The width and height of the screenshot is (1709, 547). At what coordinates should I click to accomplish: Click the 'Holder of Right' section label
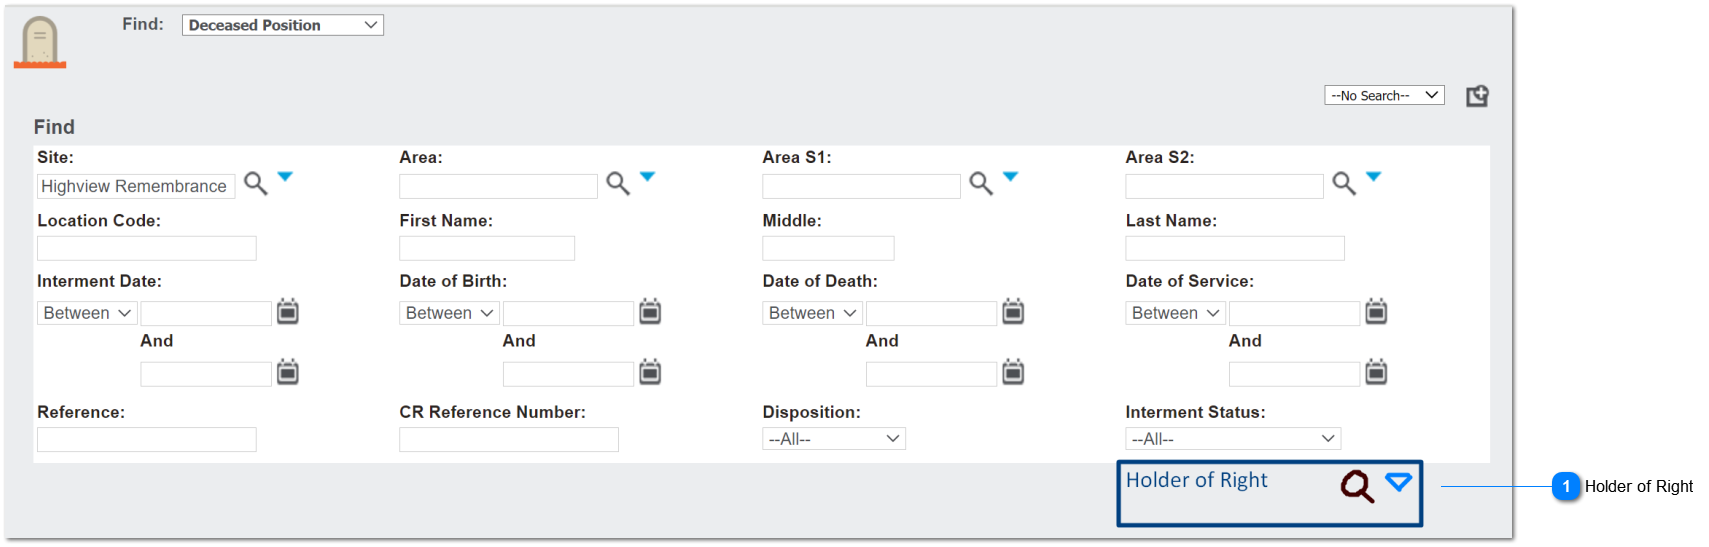(x=1196, y=480)
